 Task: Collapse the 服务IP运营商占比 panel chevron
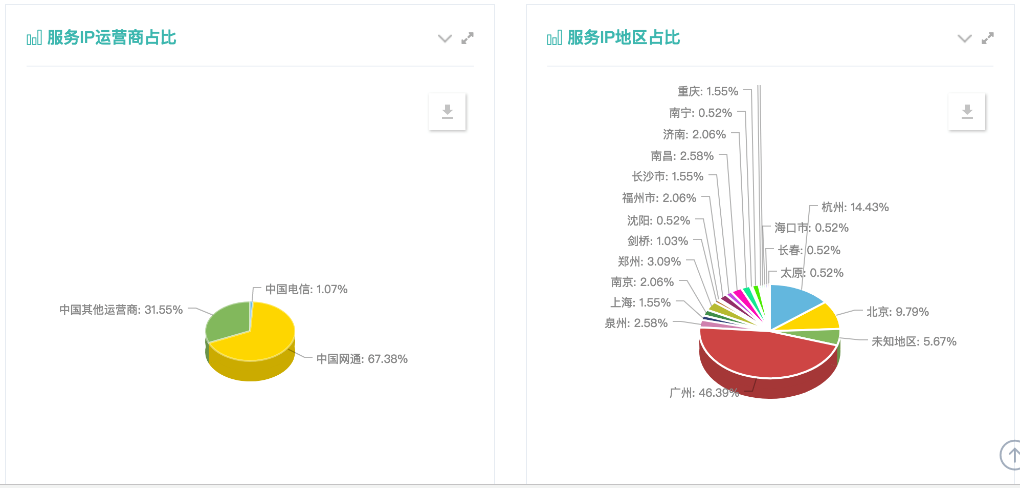(x=444, y=38)
